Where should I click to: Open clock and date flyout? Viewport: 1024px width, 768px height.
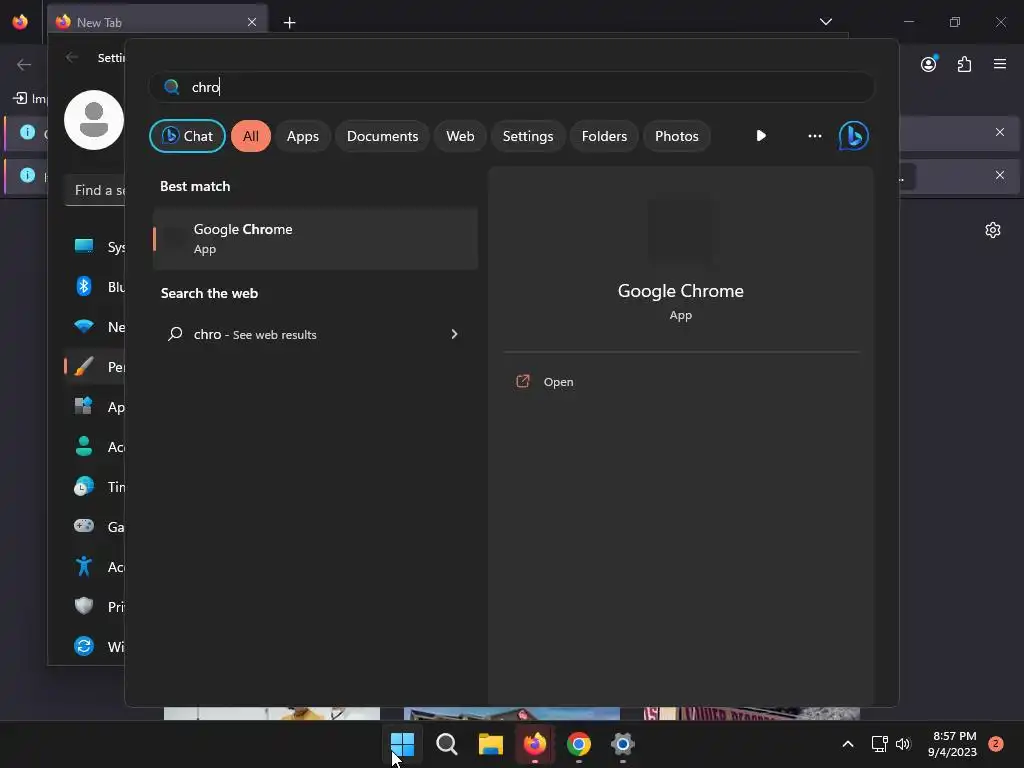[952, 744]
